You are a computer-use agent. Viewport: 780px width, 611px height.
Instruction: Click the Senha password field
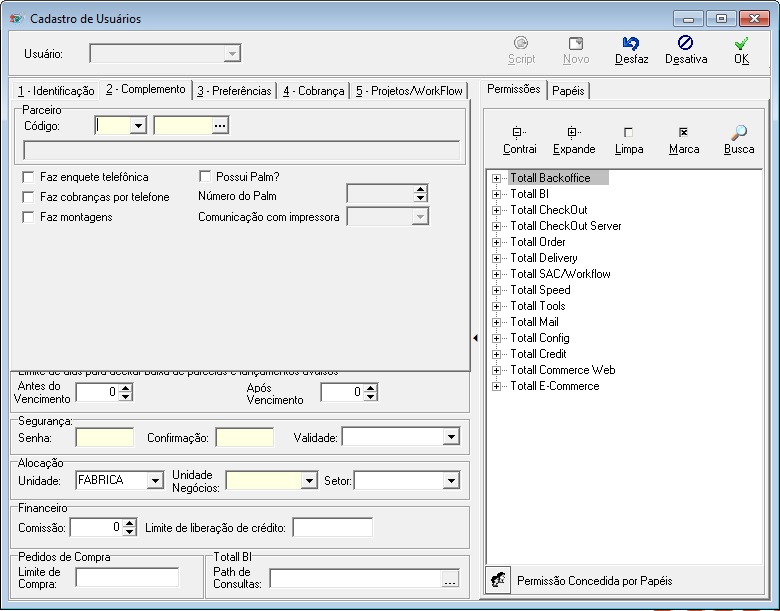click(104, 437)
